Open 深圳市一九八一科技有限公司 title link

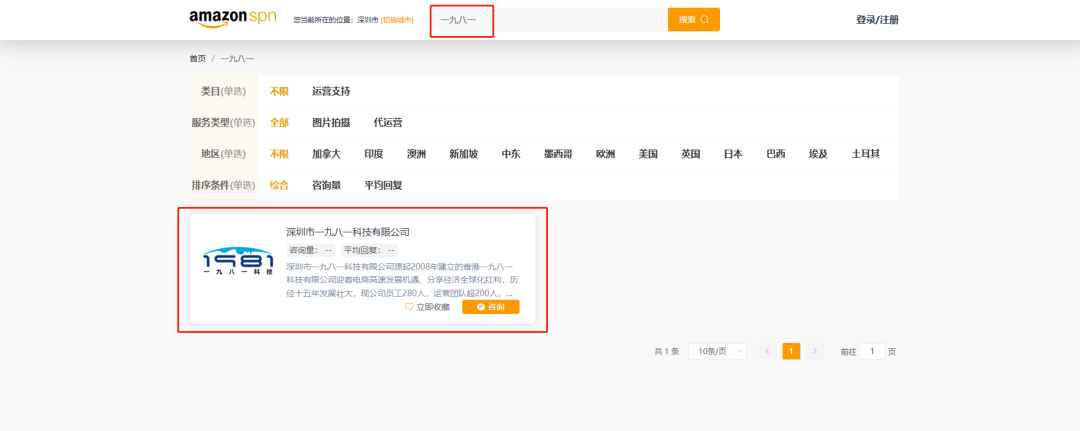tap(348, 232)
